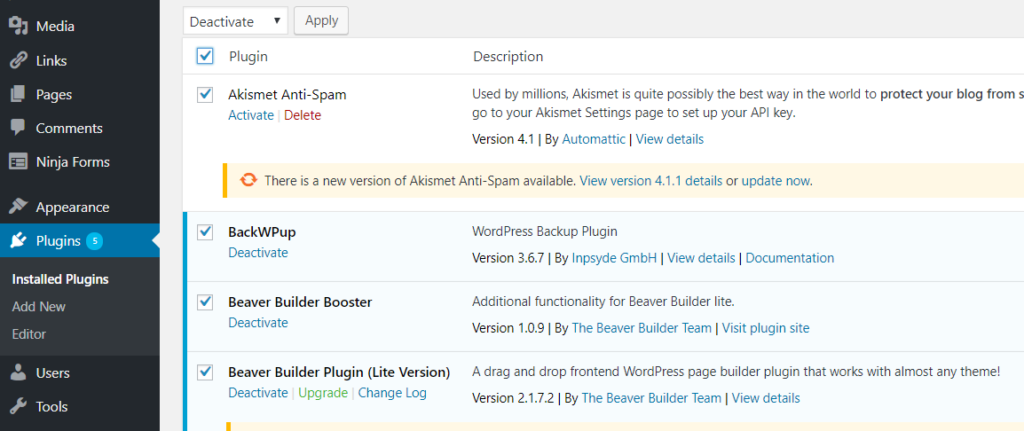Click 'WordPress Backup Plugin' description text
The image size is (1024, 431).
[544, 231]
